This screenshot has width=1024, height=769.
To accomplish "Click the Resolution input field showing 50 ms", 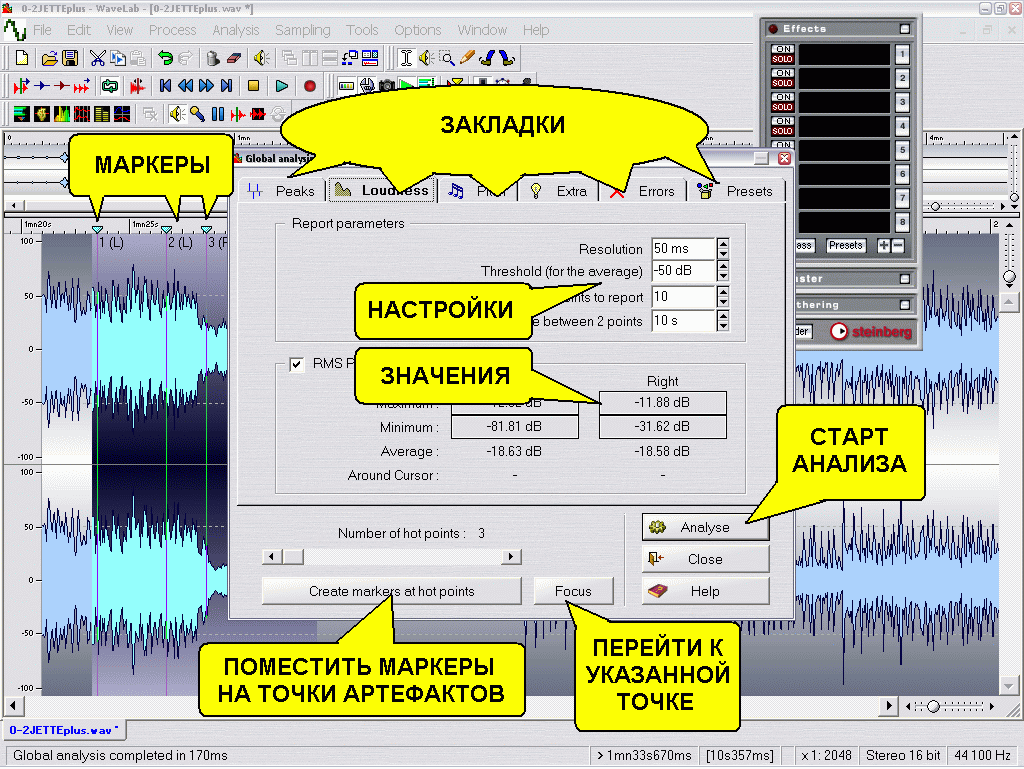I will (x=684, y=249).
